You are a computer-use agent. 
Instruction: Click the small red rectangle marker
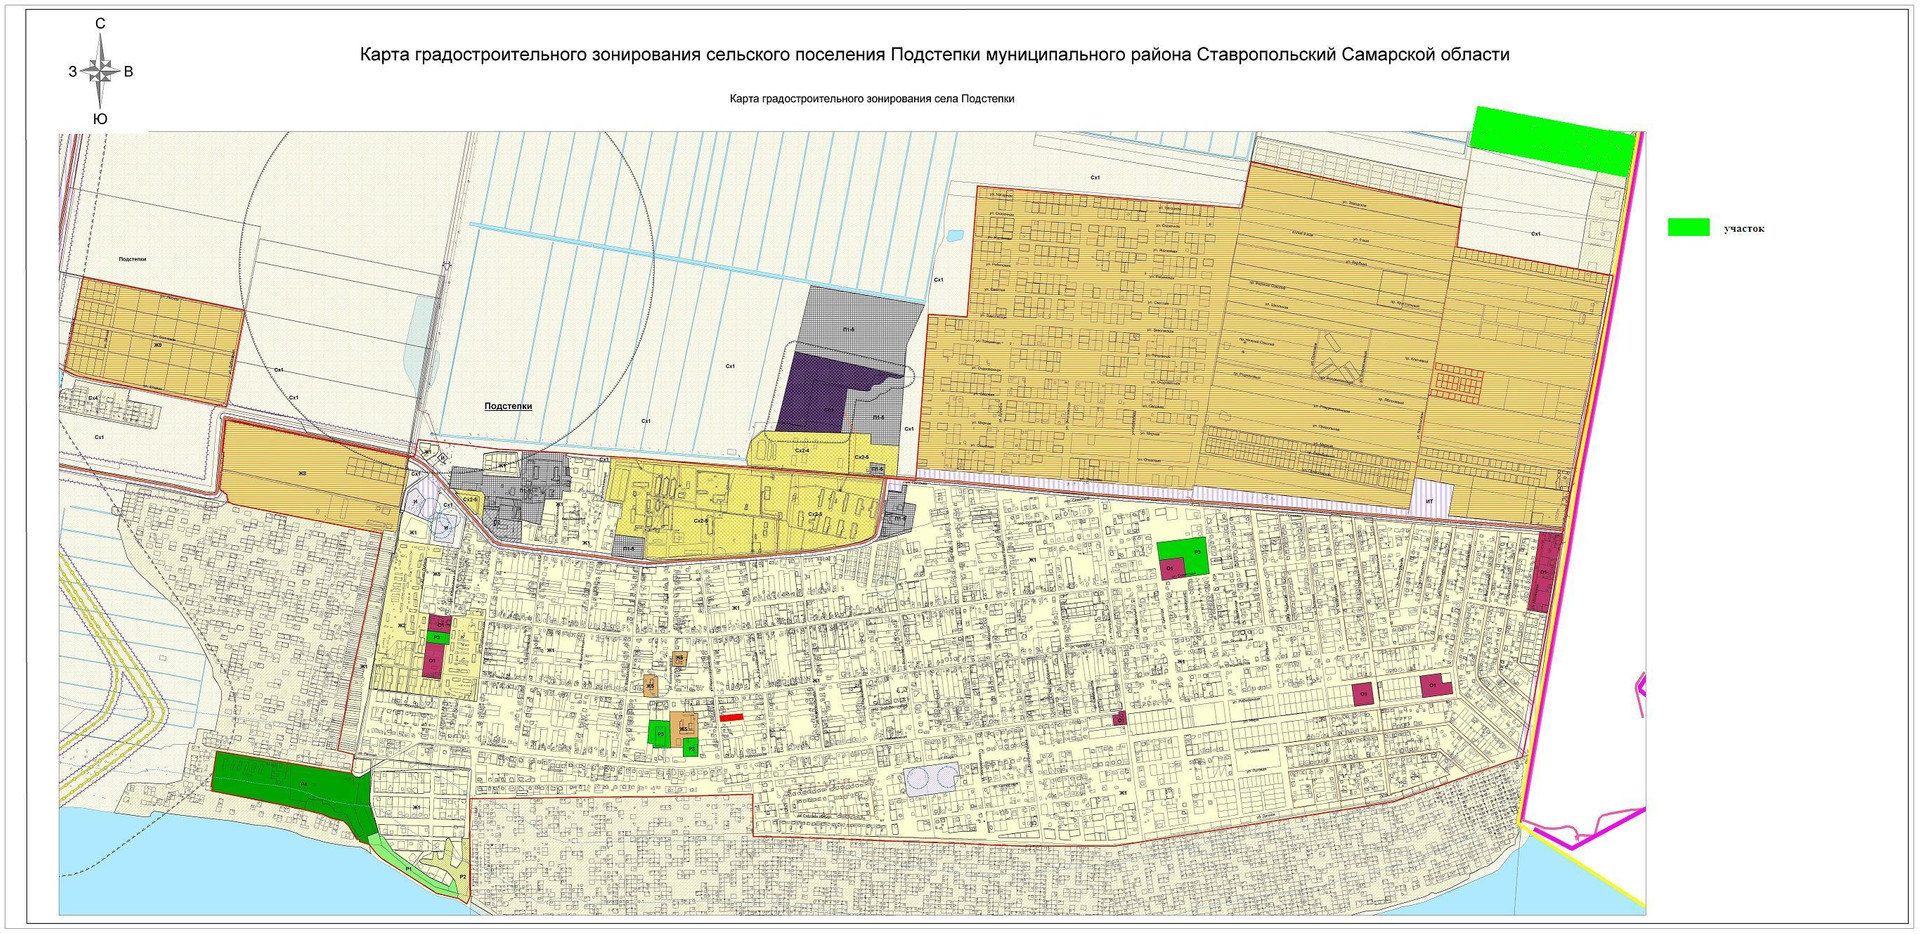(732, 718)
